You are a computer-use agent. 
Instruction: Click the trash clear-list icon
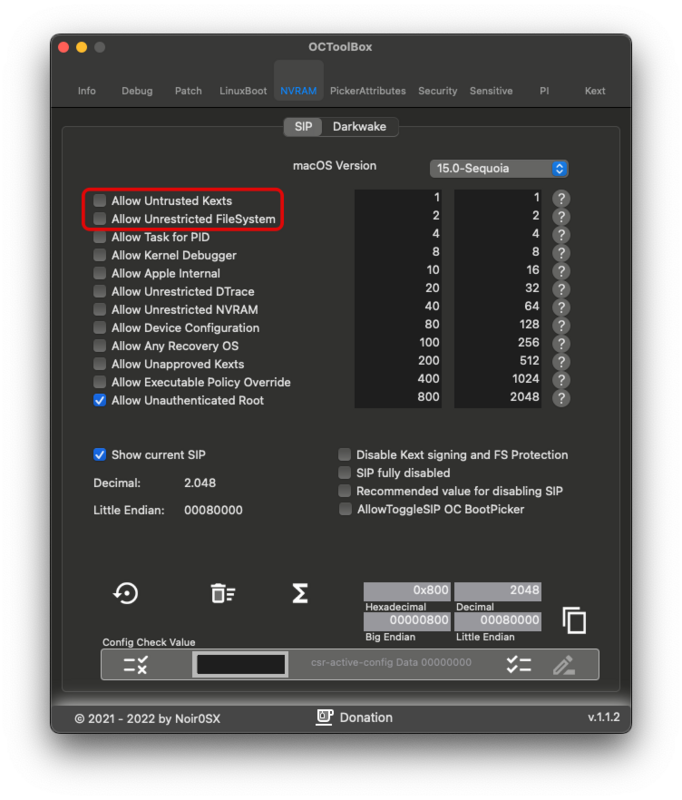[222, 593]
